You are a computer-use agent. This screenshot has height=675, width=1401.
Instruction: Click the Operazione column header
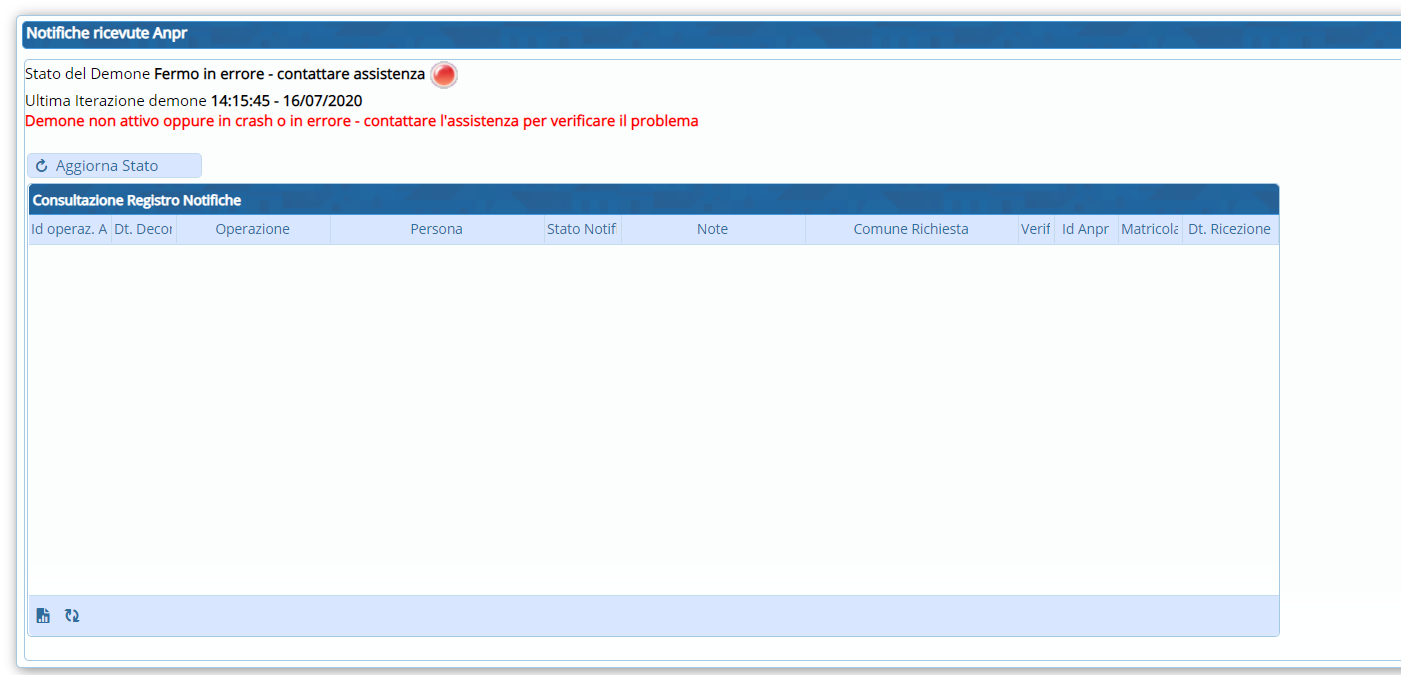253,229
